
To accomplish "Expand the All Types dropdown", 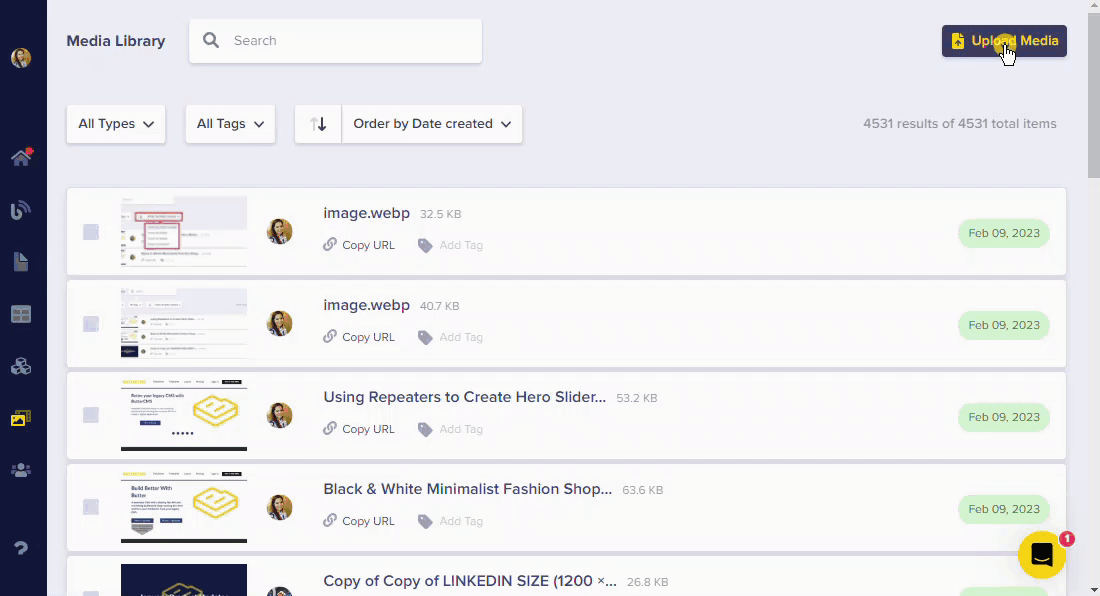I will (116, 124).
